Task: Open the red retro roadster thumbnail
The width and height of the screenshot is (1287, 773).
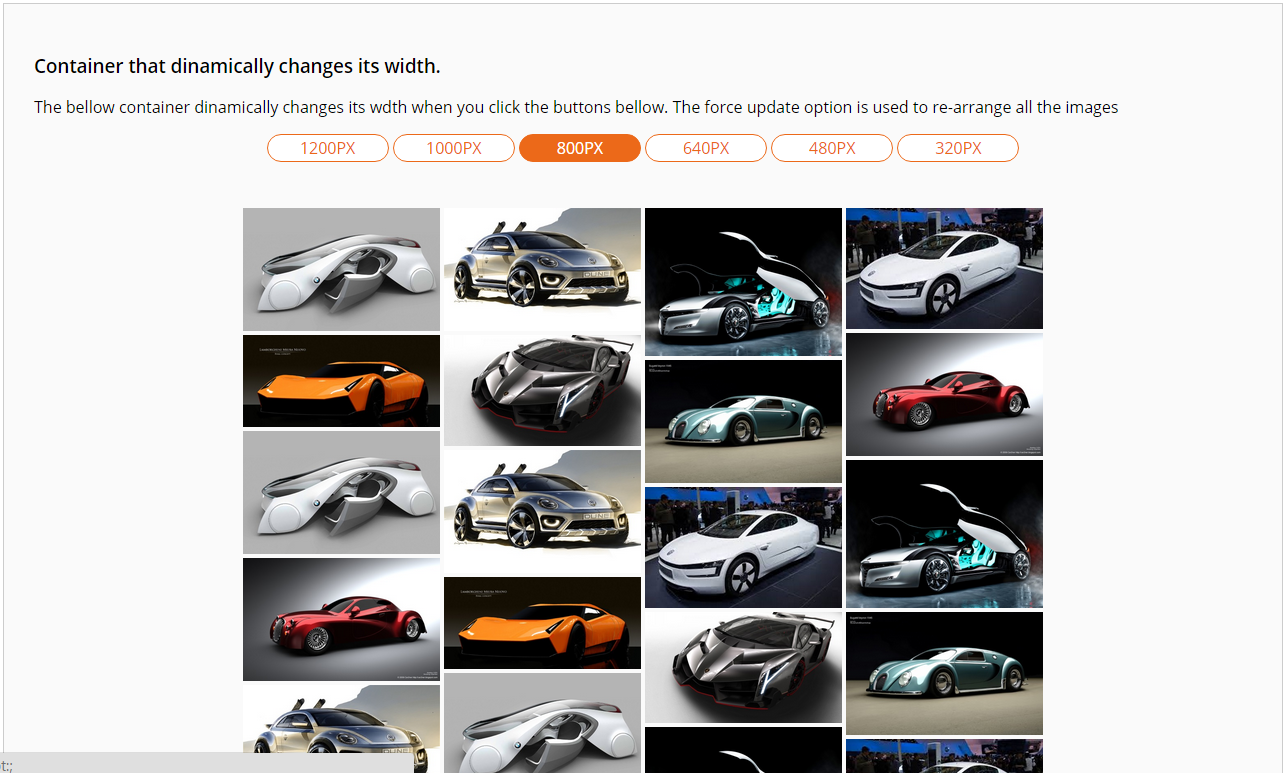Action: 944,394
